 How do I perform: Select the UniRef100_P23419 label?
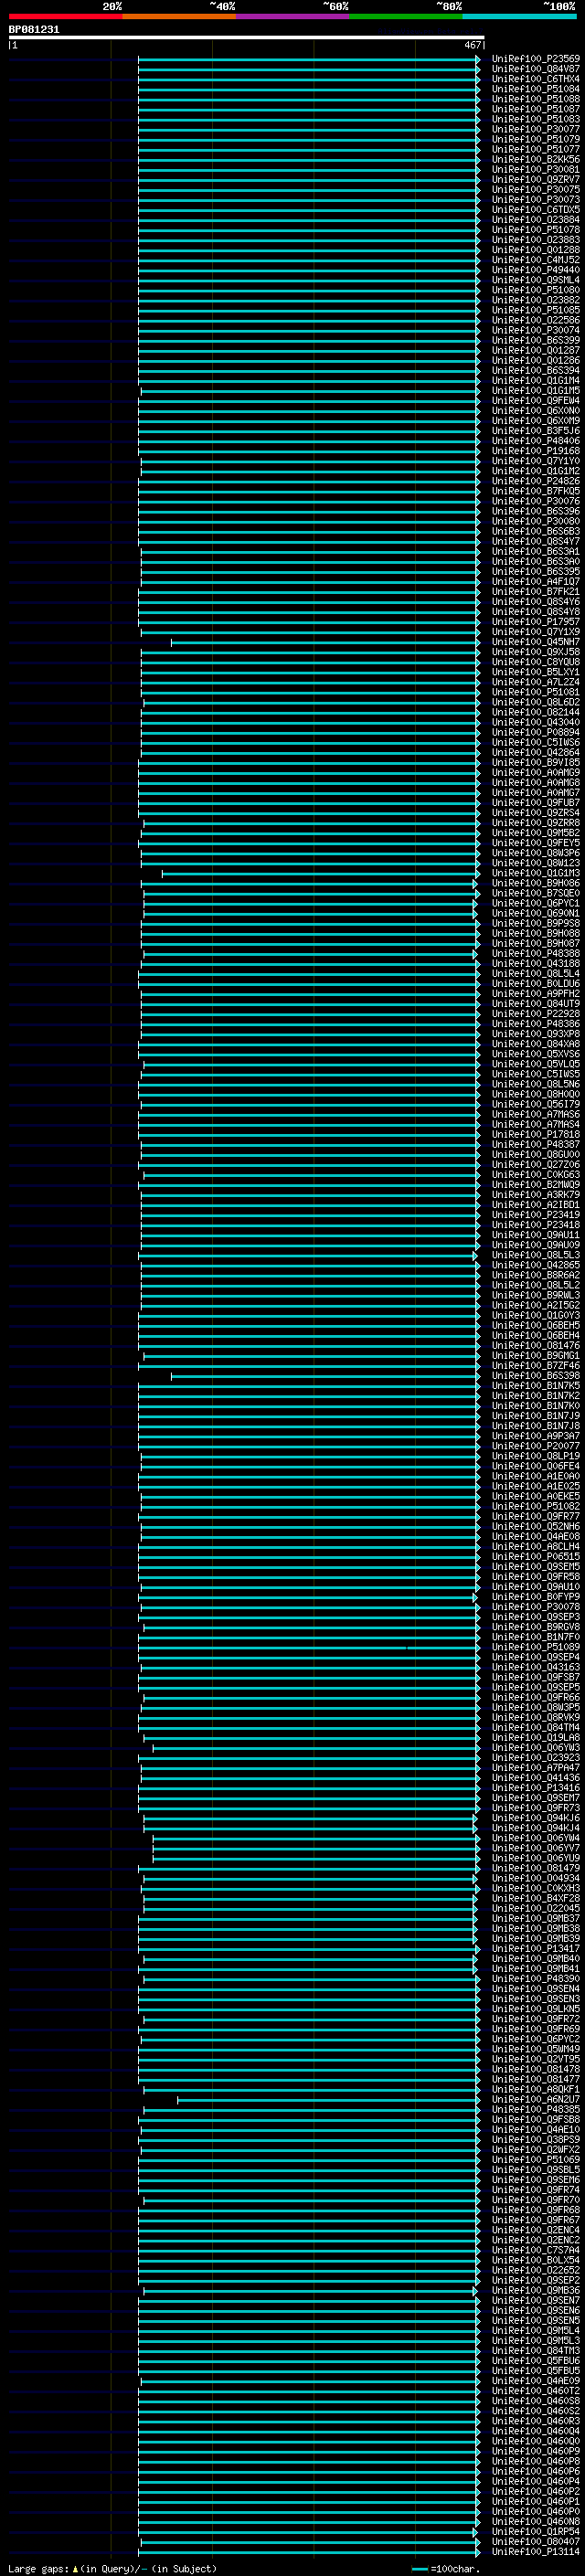click(x=535, y=1215)
